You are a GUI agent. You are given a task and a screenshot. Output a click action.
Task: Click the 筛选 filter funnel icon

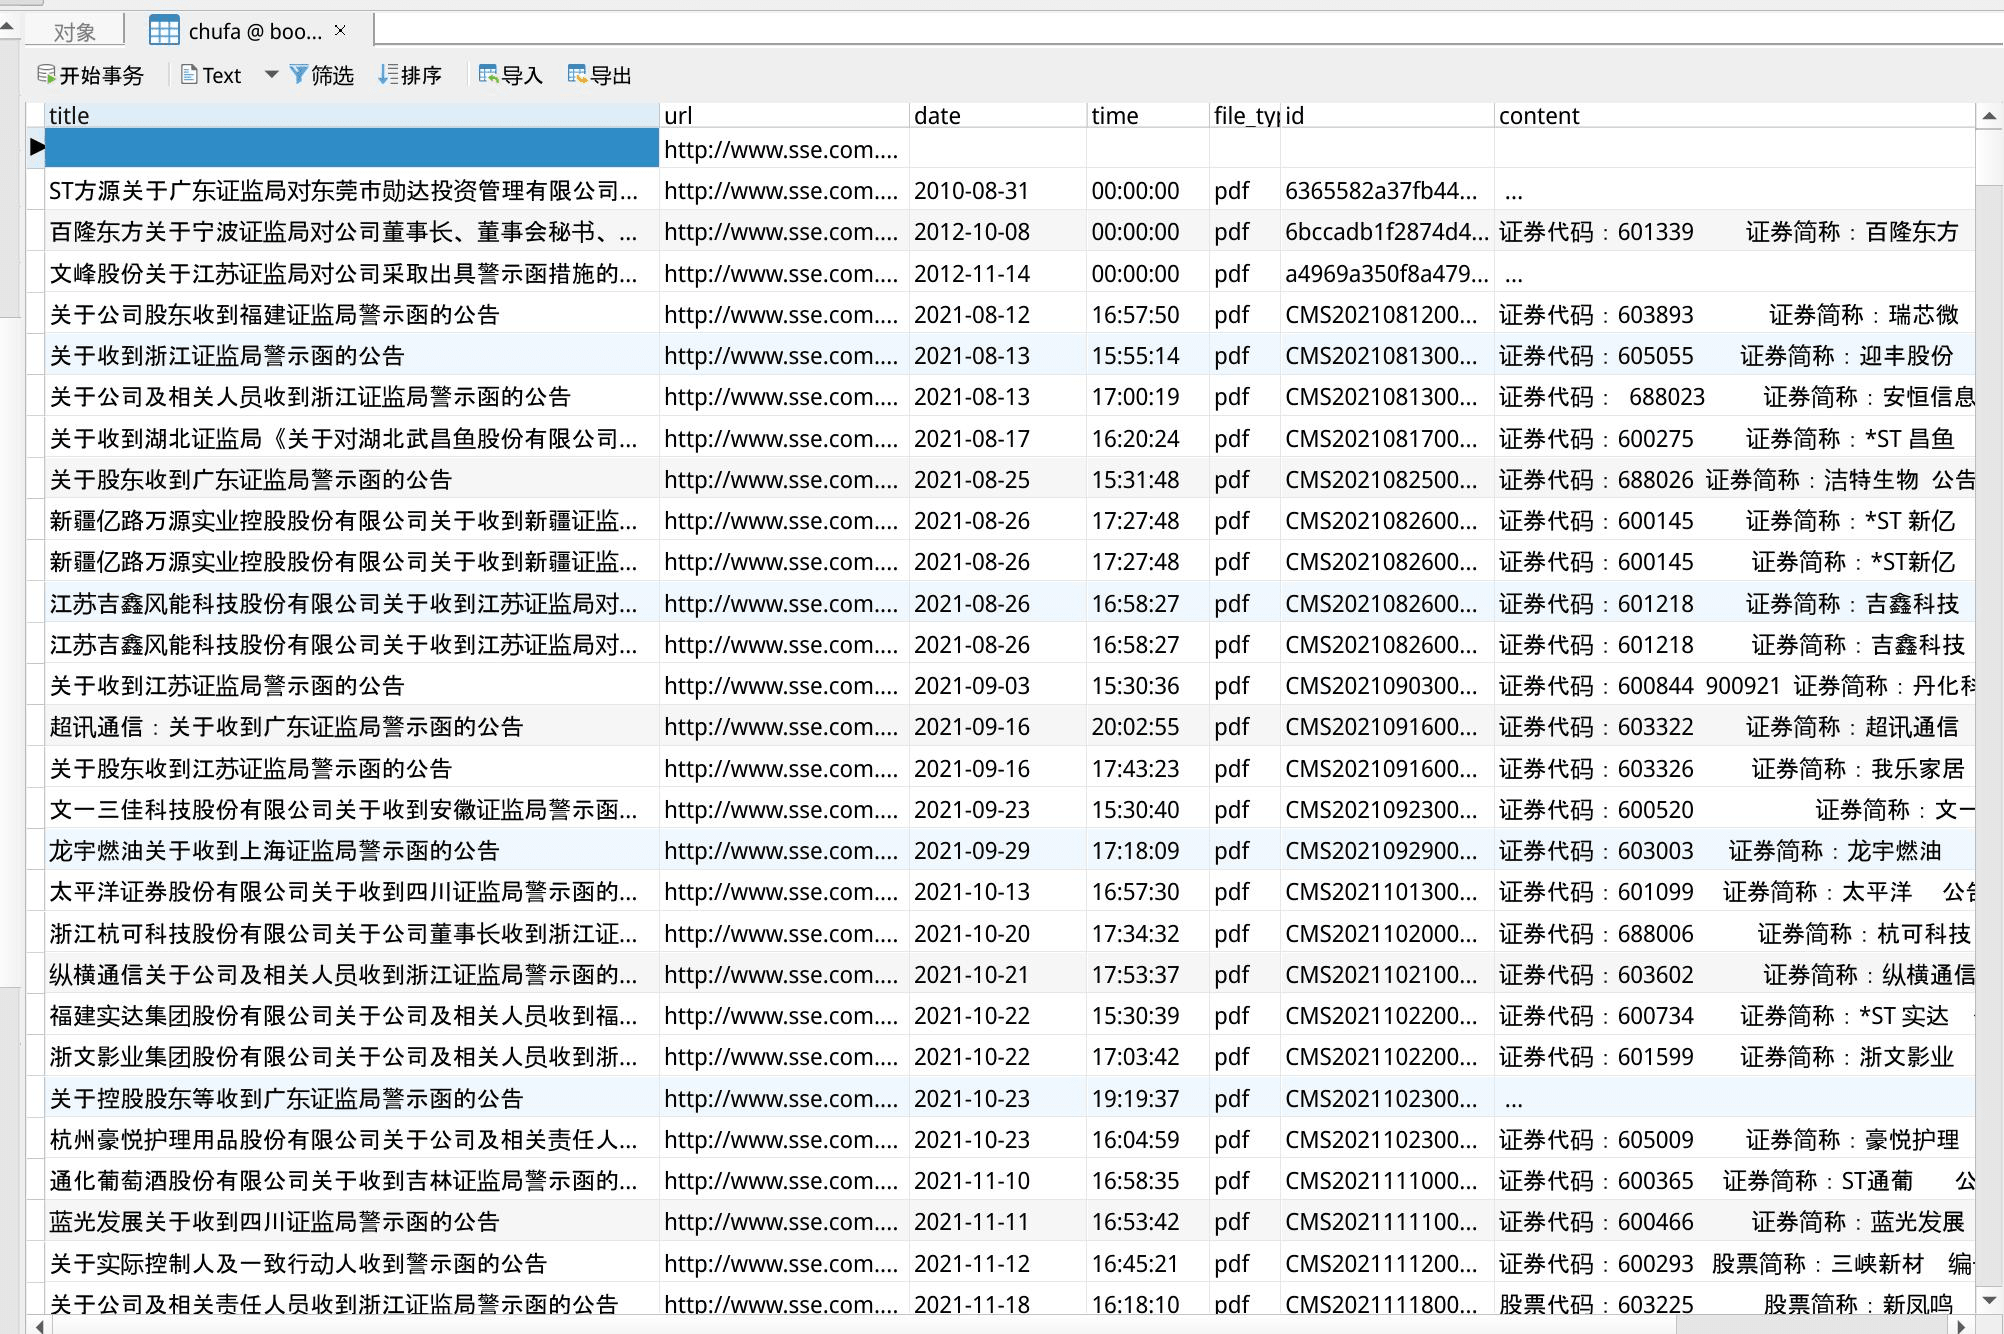(x=298, y=75)
